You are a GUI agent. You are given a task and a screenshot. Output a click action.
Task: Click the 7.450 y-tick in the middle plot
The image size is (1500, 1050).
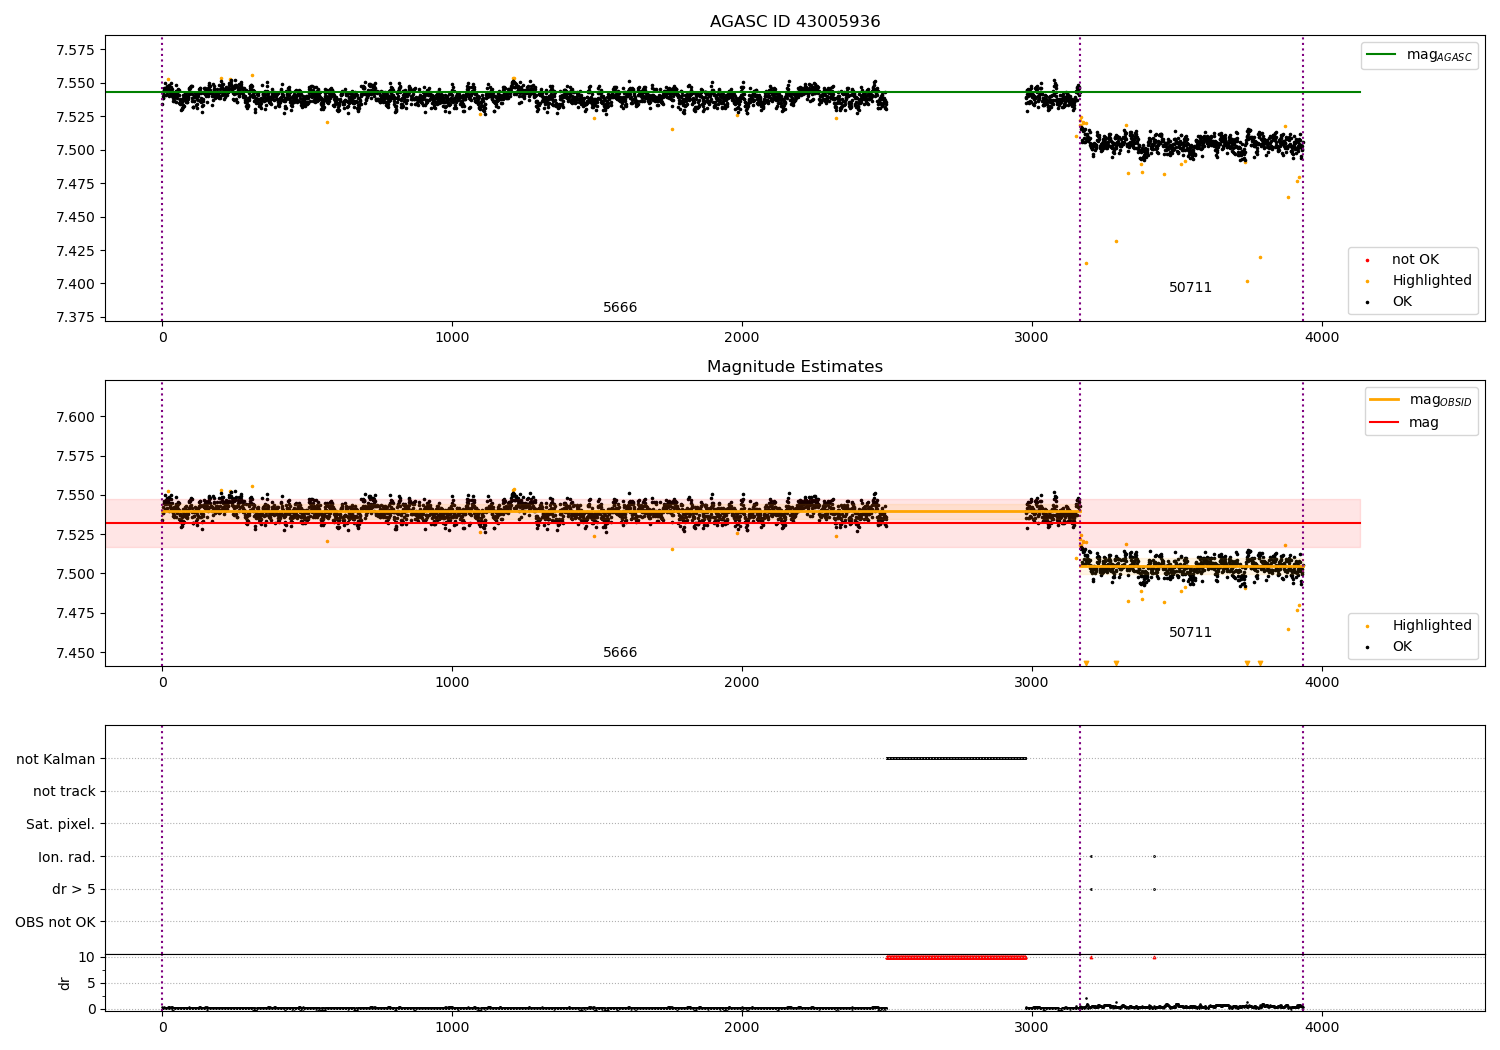click(x=75, y=652)
